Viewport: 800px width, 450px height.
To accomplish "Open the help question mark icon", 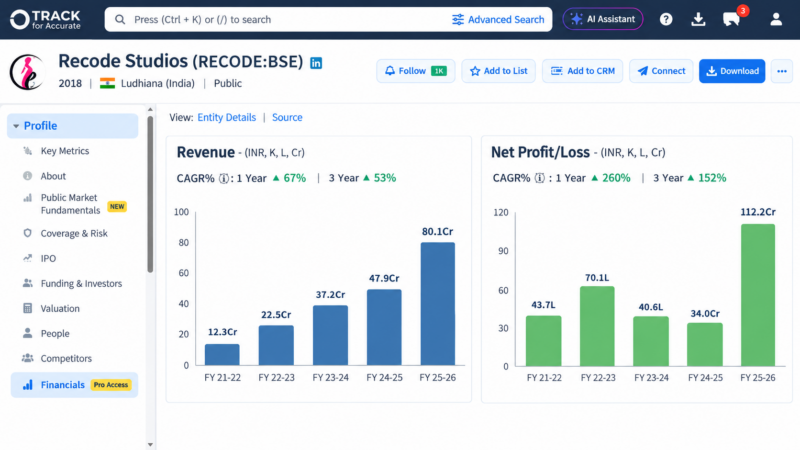I will click(x=666, y=19).
